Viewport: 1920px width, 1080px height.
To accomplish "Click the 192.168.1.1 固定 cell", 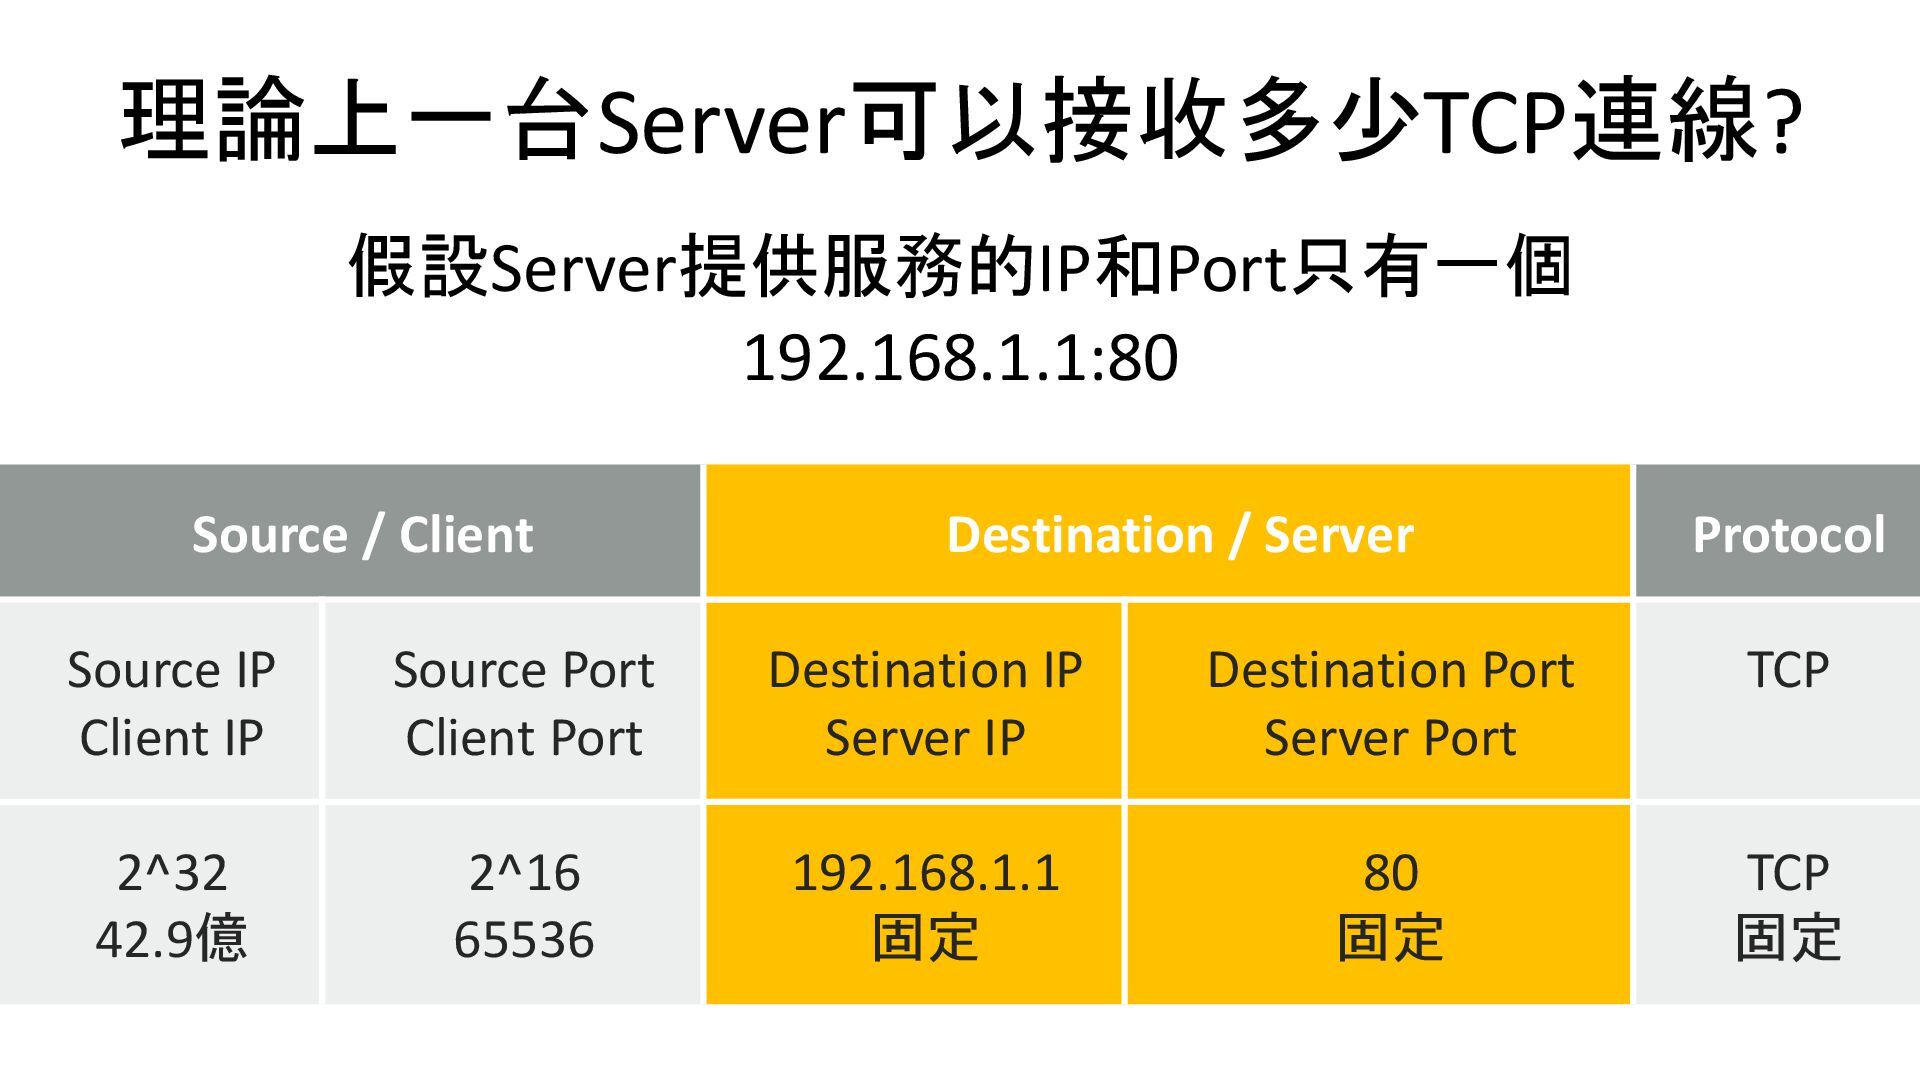I will coord(914,904).
